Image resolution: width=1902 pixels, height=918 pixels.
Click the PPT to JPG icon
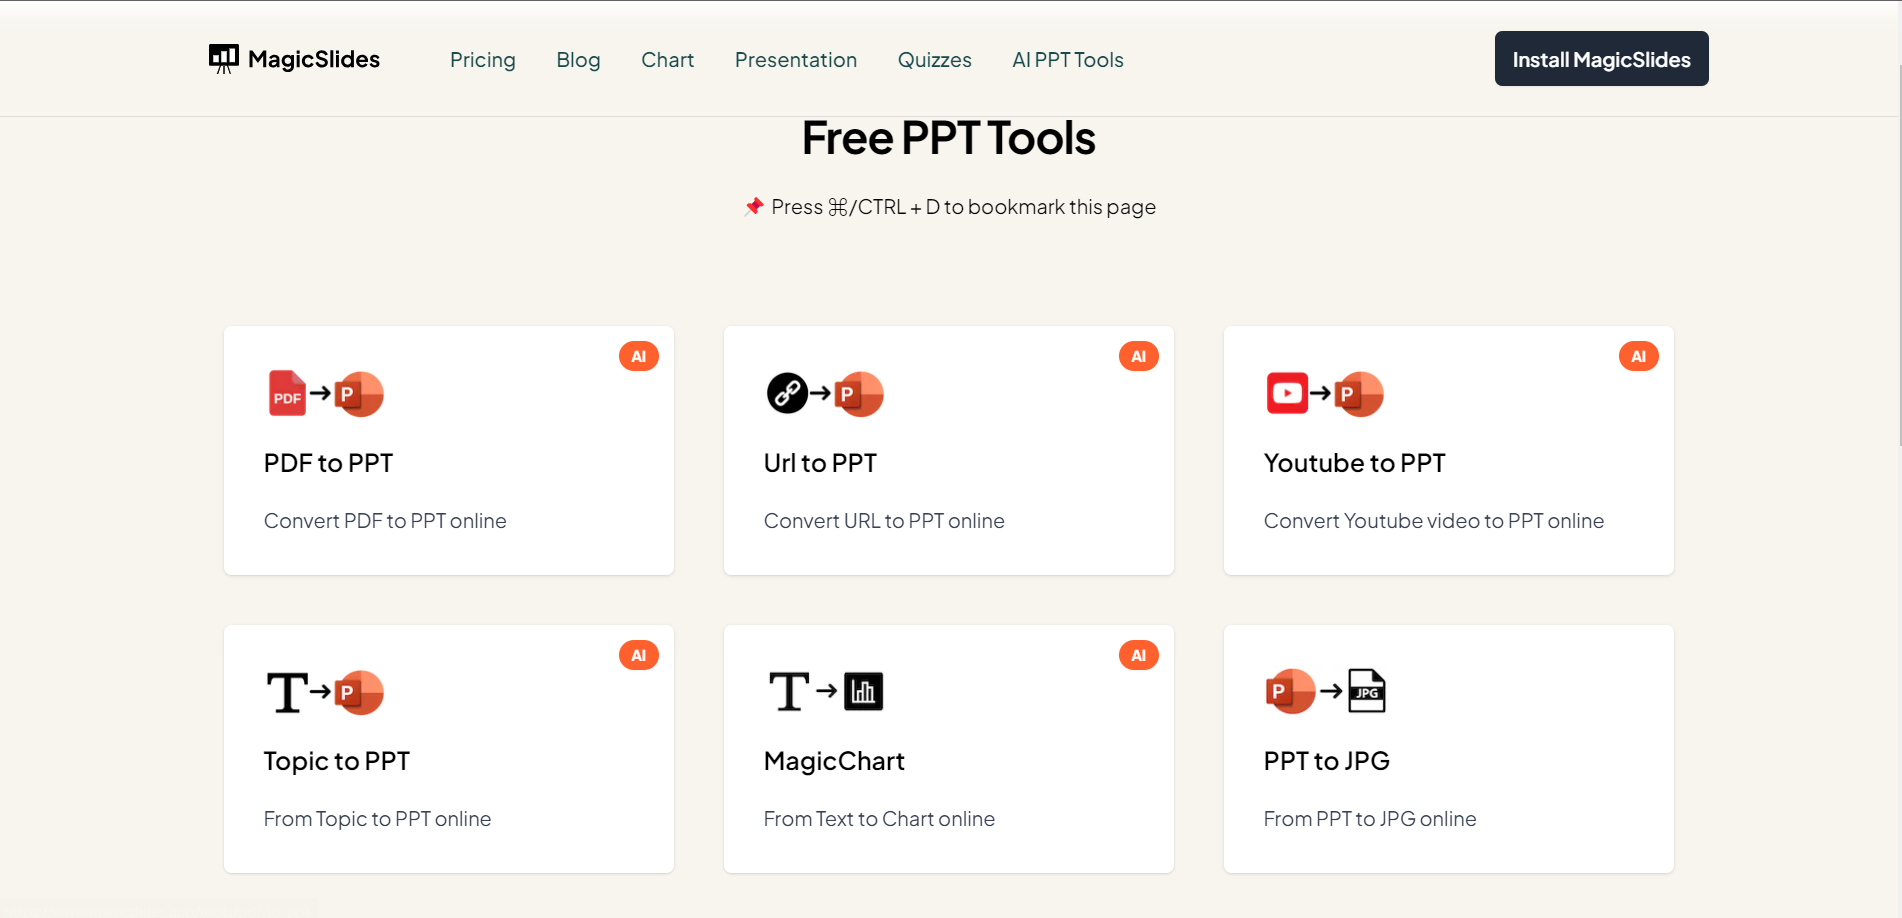[x=1325, y=691]
